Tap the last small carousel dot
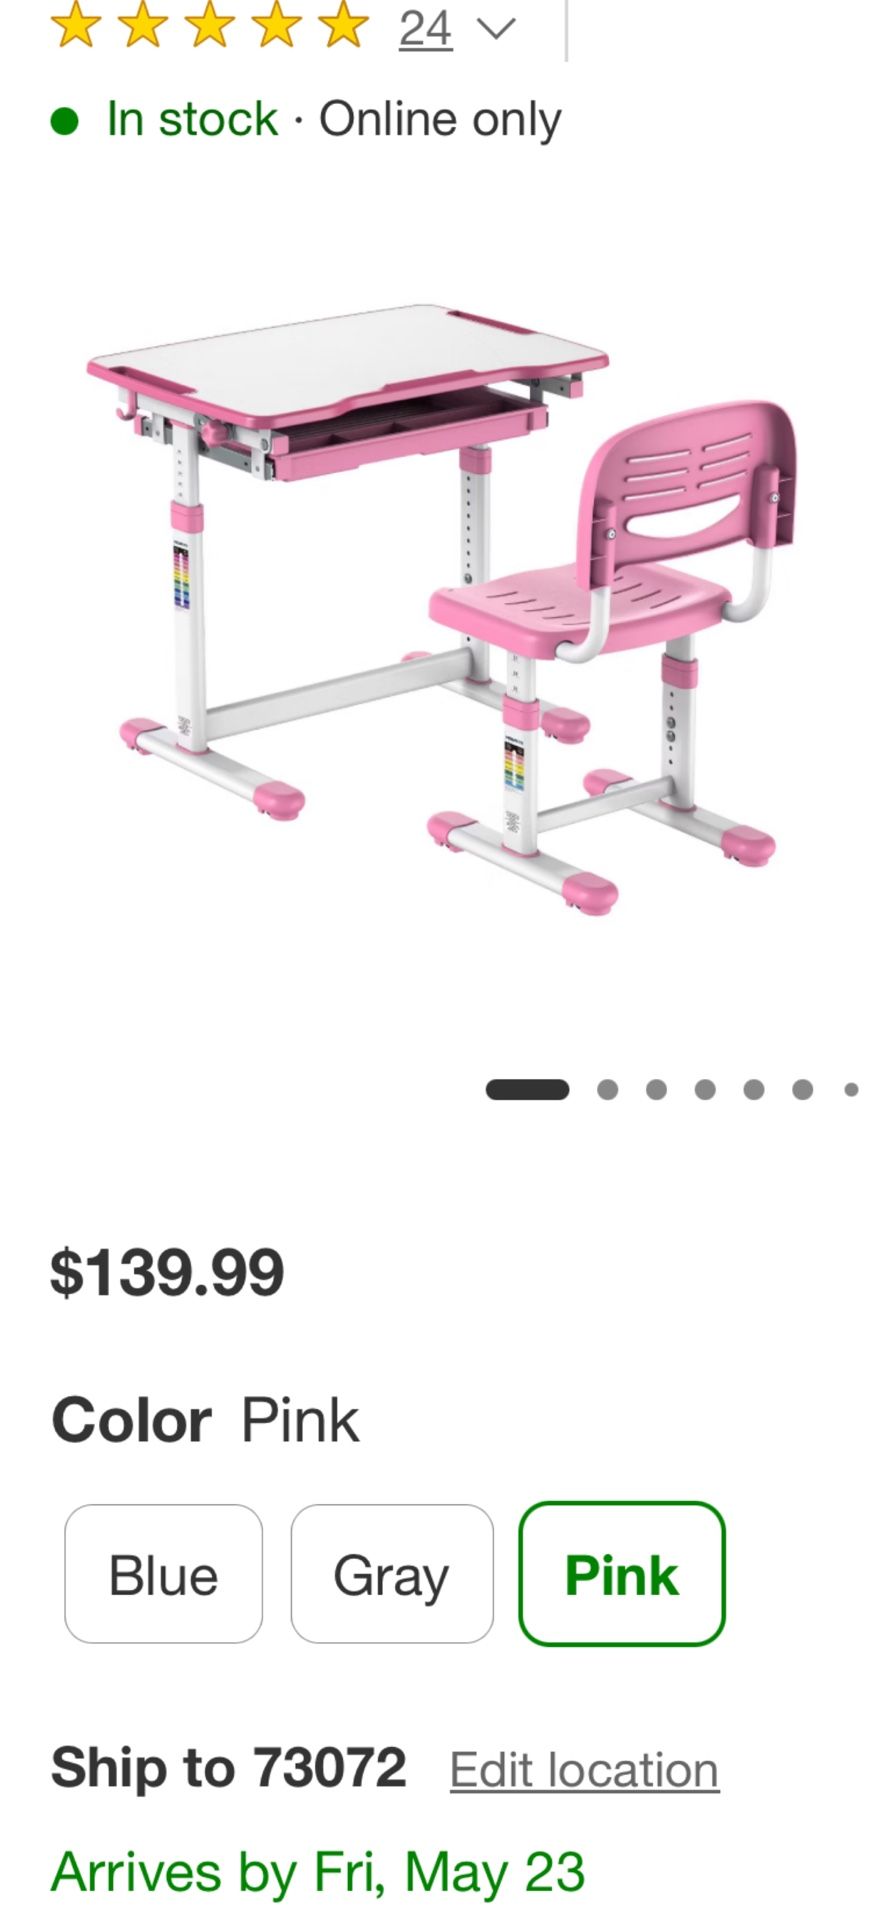The width and height of the screenshot is (887, 1920). tap(851, 1090)
